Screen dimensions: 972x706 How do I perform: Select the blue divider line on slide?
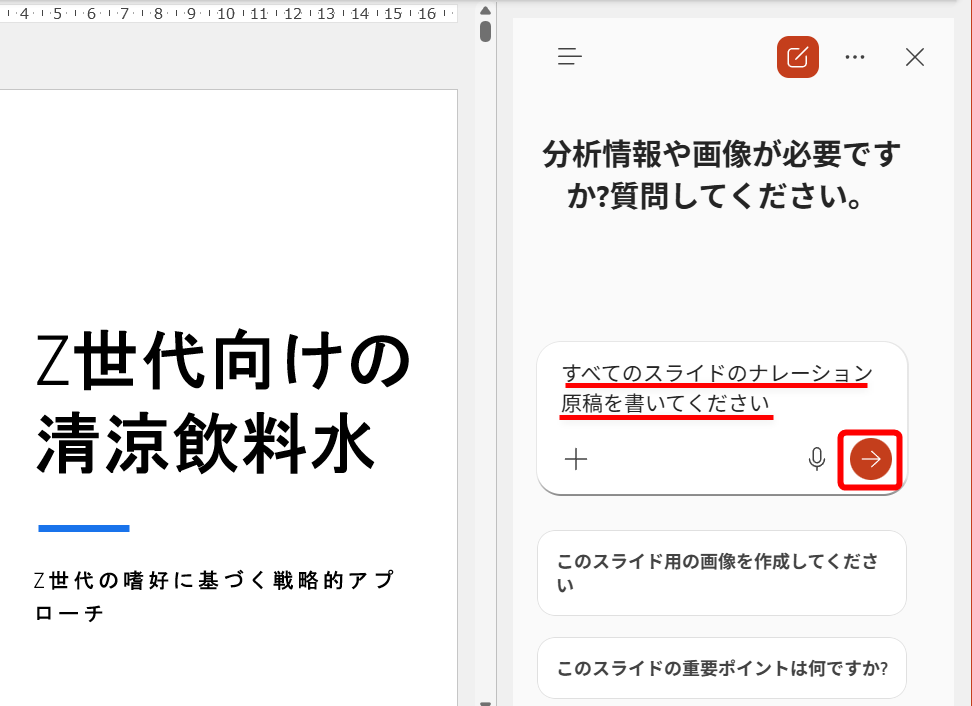tap(83, 528)
